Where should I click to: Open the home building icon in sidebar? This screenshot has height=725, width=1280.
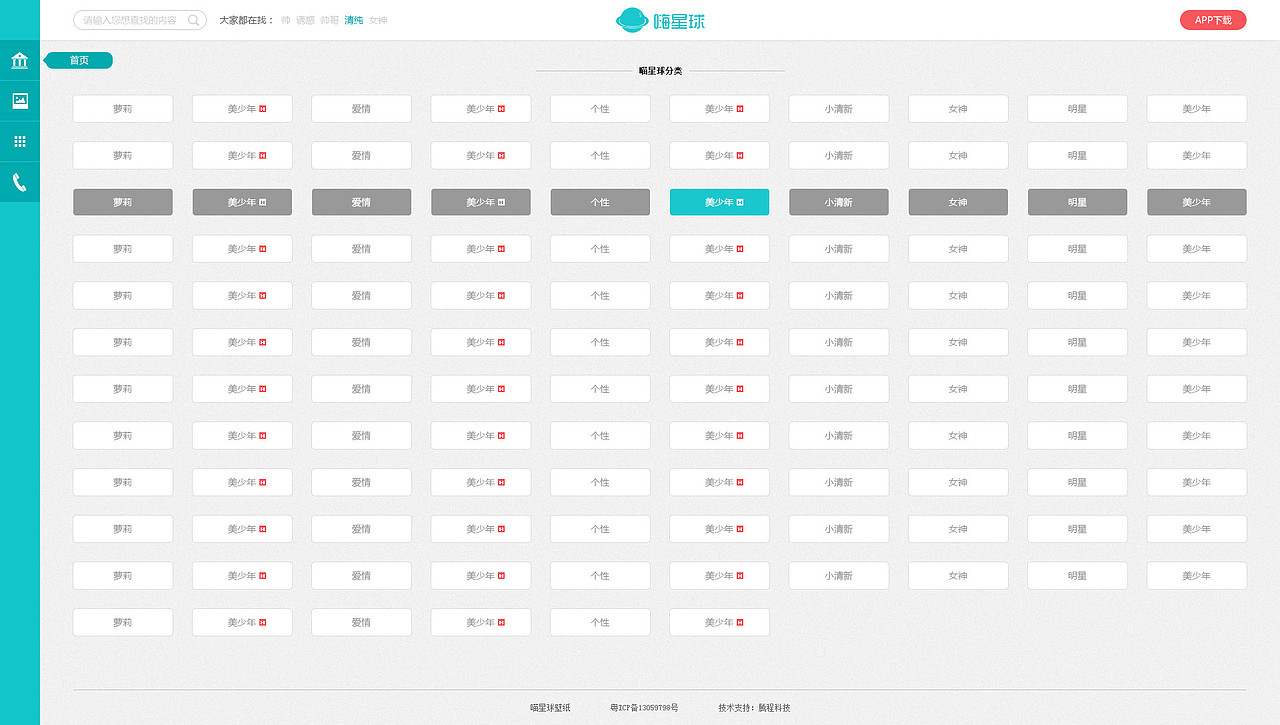tap(20, 61)
